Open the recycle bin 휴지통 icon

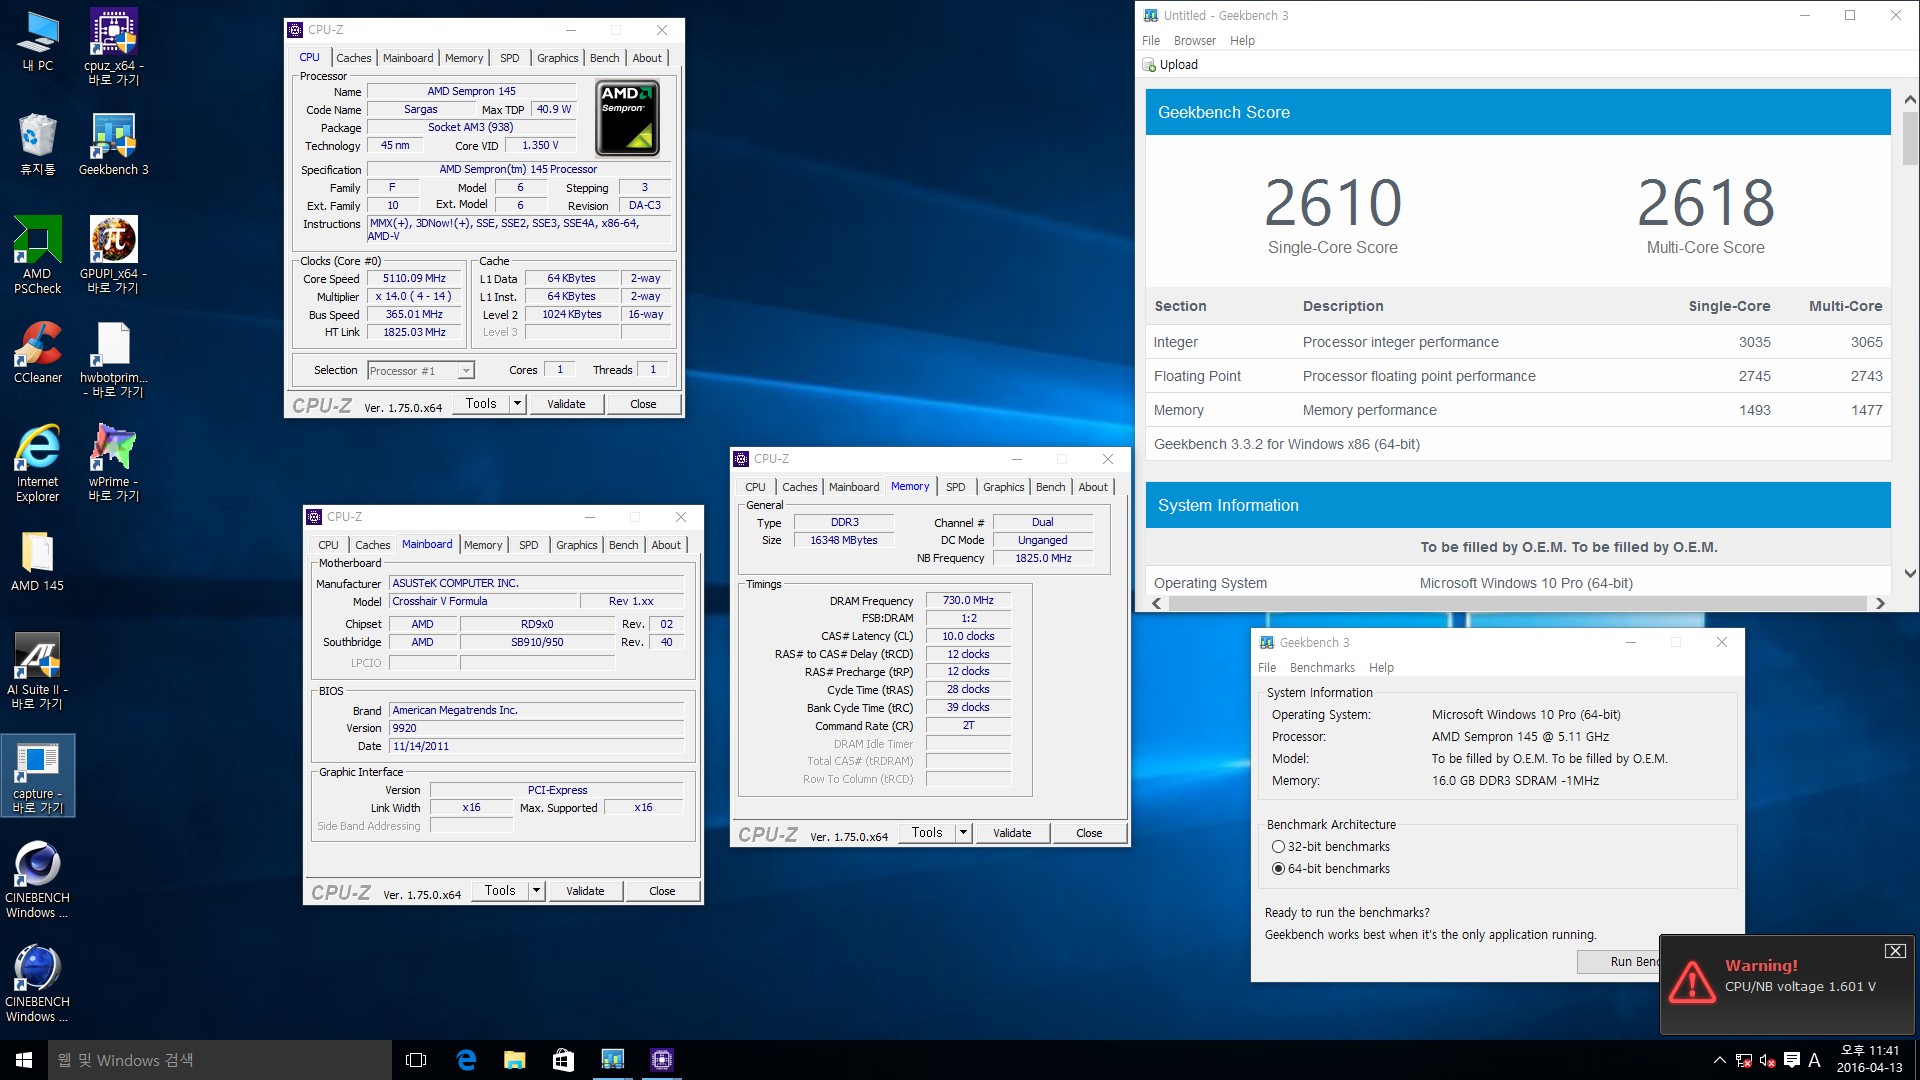point(38,143)
